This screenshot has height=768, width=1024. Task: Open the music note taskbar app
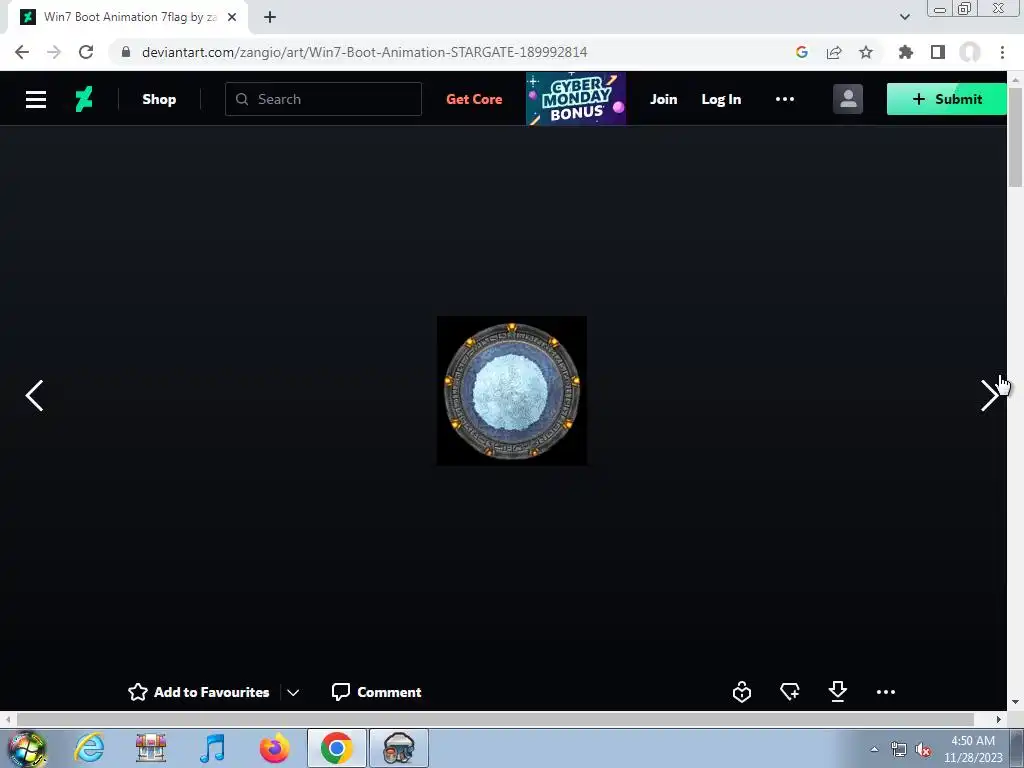click(x=212, y=748)
